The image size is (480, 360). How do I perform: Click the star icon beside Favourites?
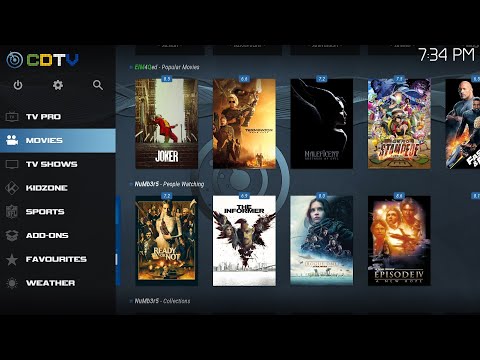click(x=12, y=259)
